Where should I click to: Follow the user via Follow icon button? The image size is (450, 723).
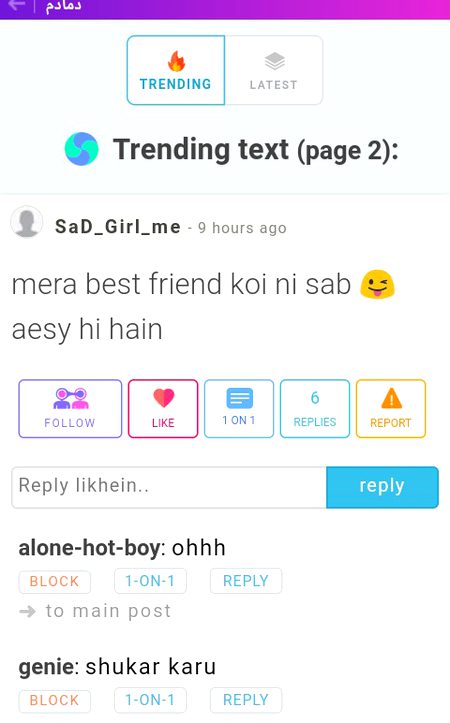tap(70, 409)
